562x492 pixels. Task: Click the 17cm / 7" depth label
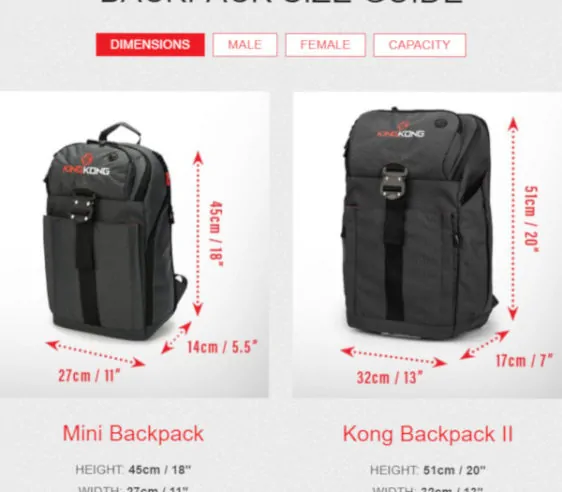point(524,360)
